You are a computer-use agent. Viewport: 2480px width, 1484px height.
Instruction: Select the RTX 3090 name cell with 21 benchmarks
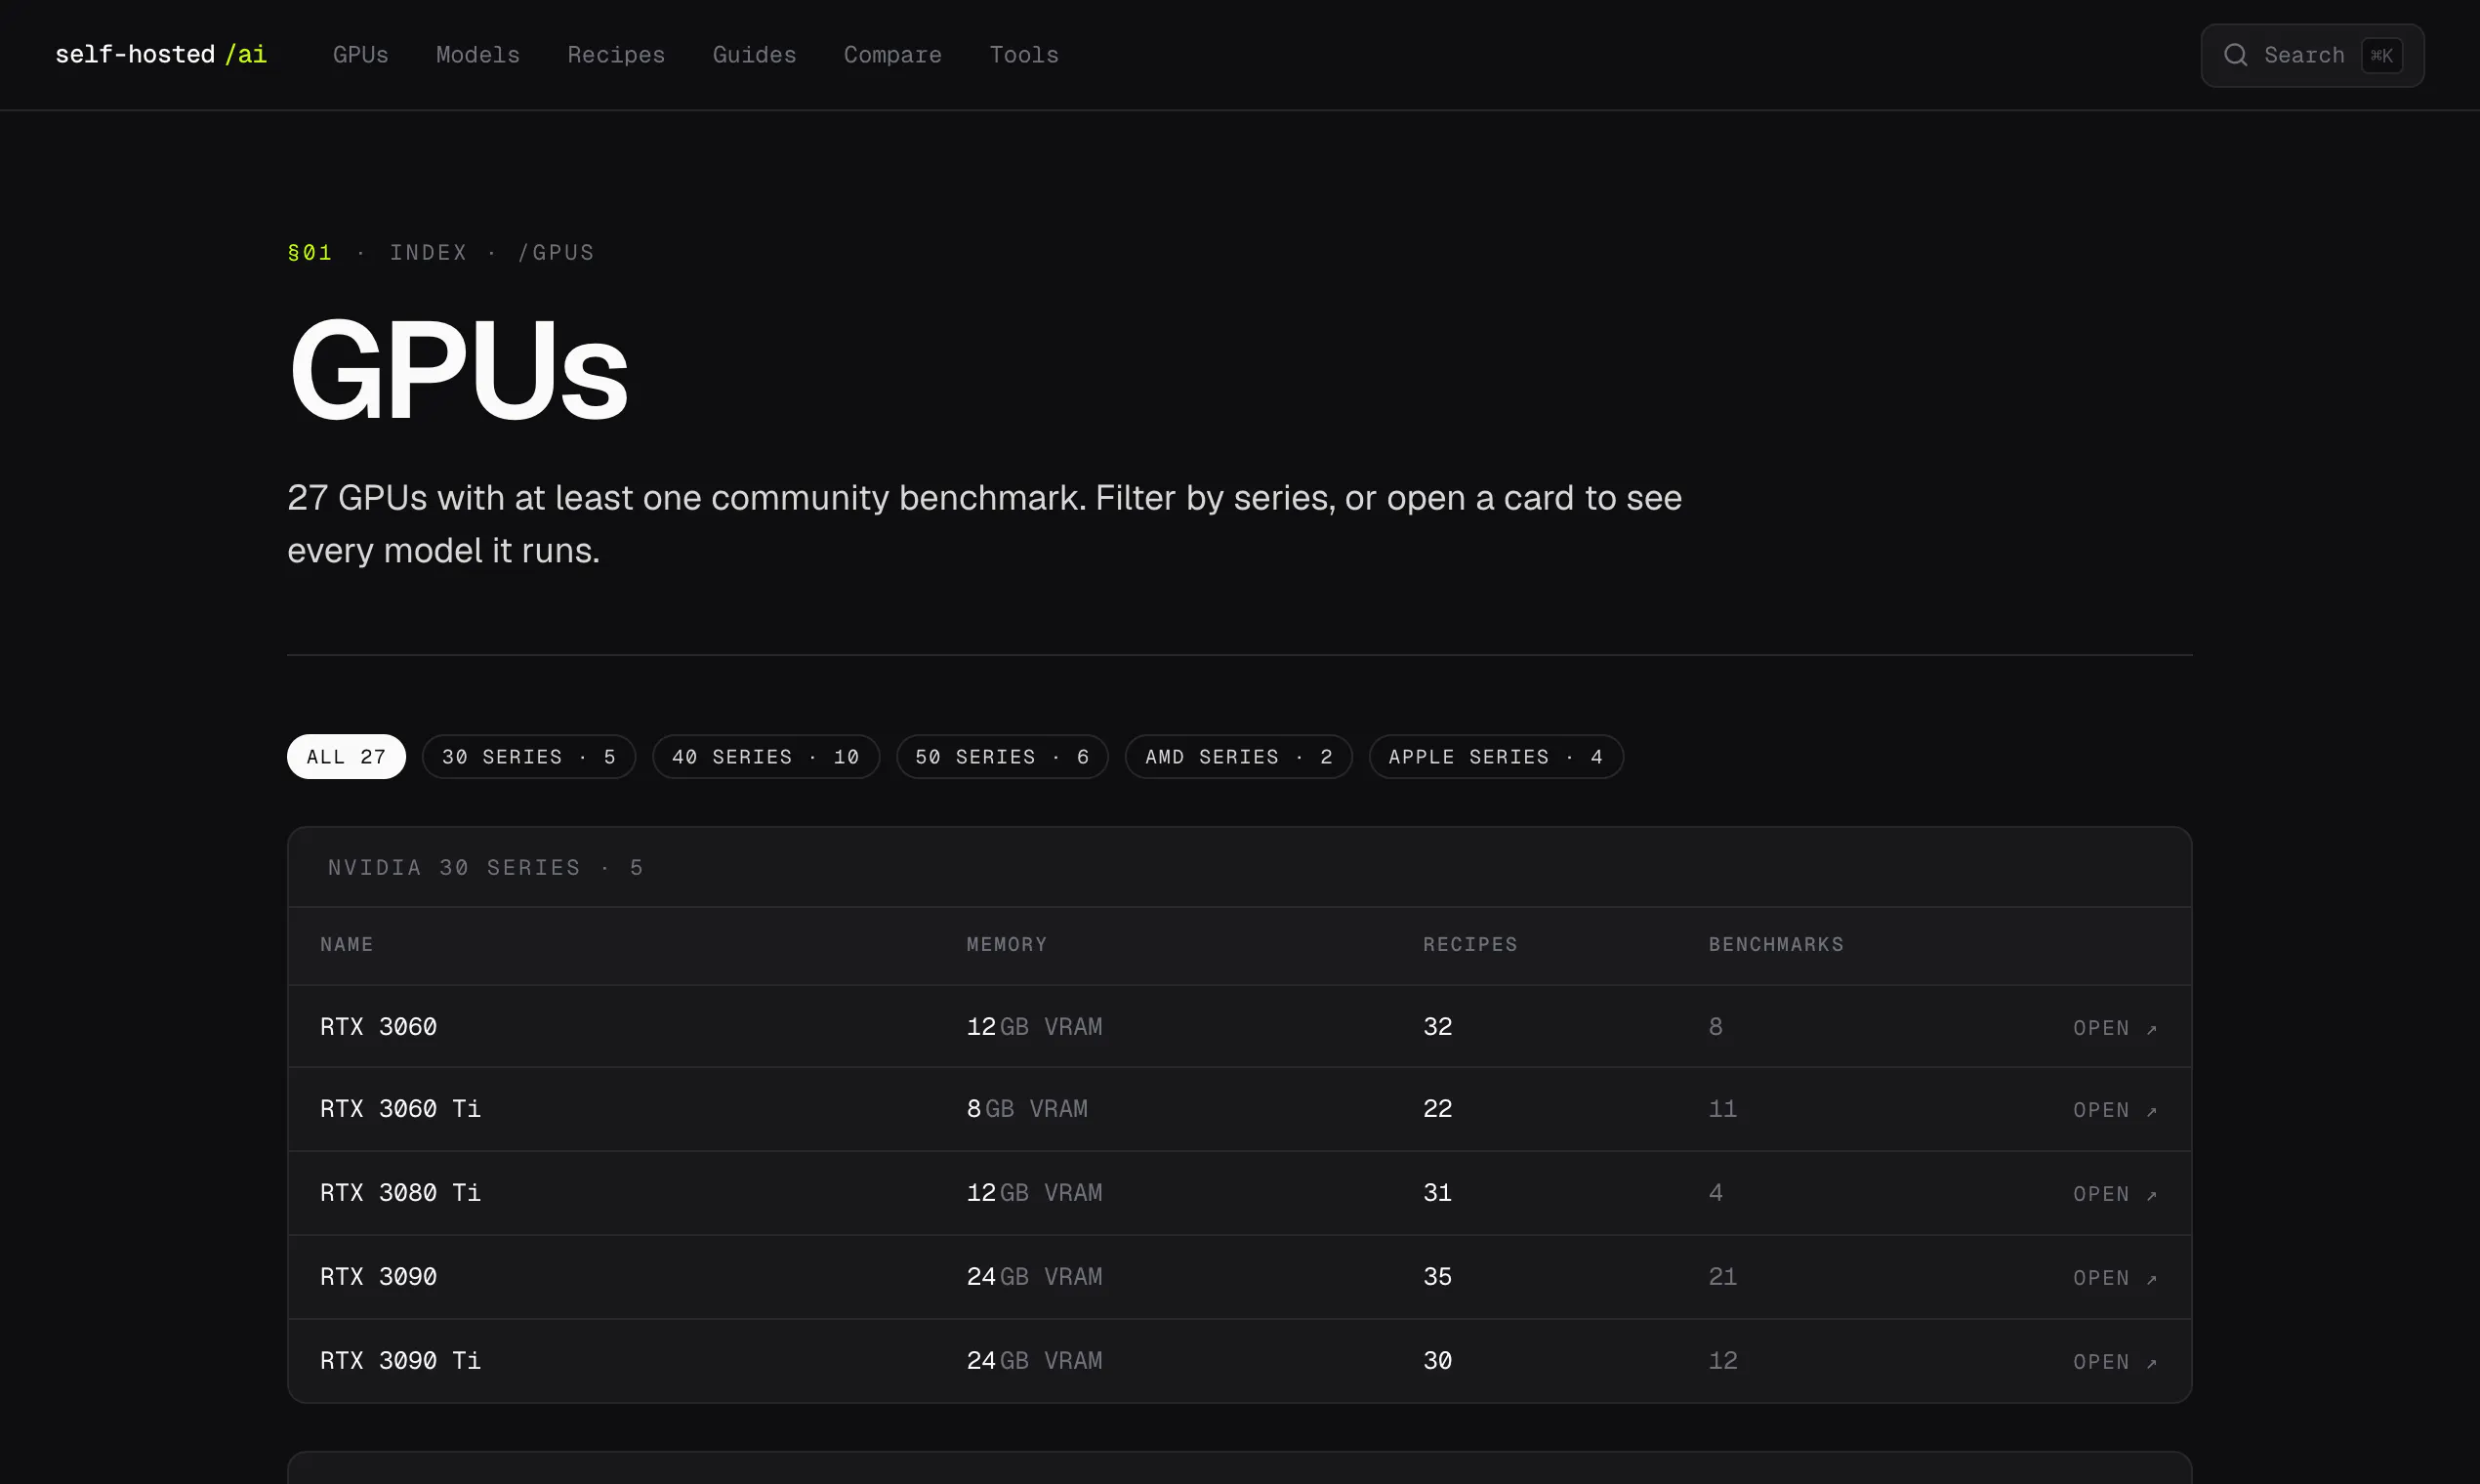(378, 1277)
